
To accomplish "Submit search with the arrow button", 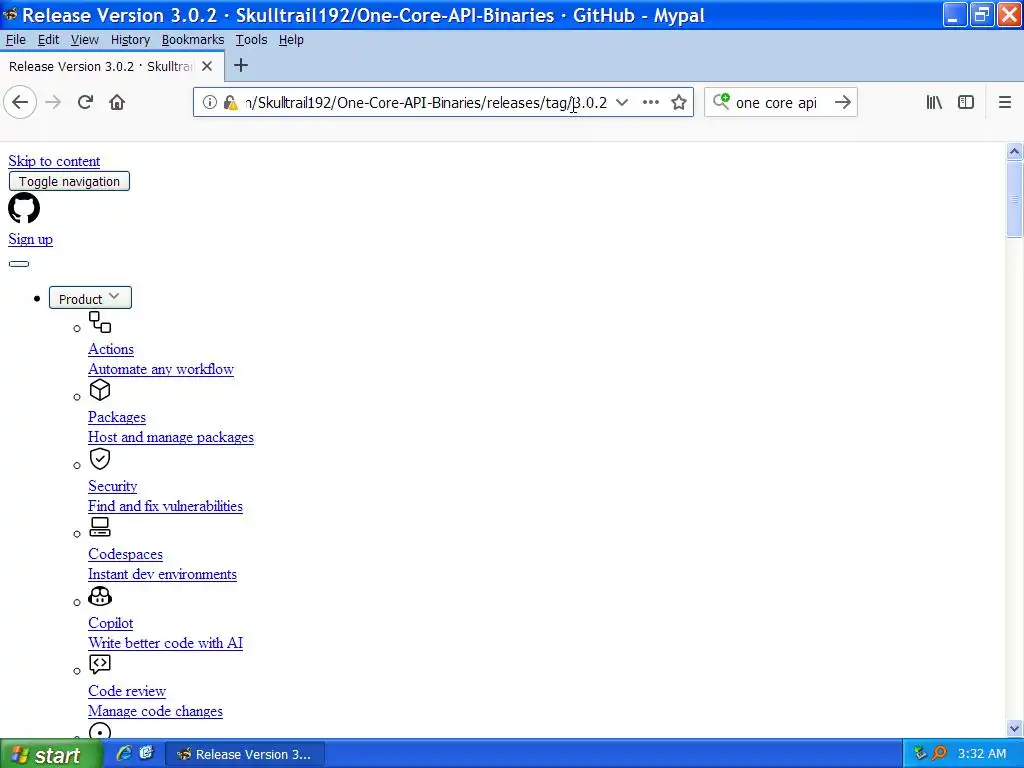I will [x=842, y=103].
